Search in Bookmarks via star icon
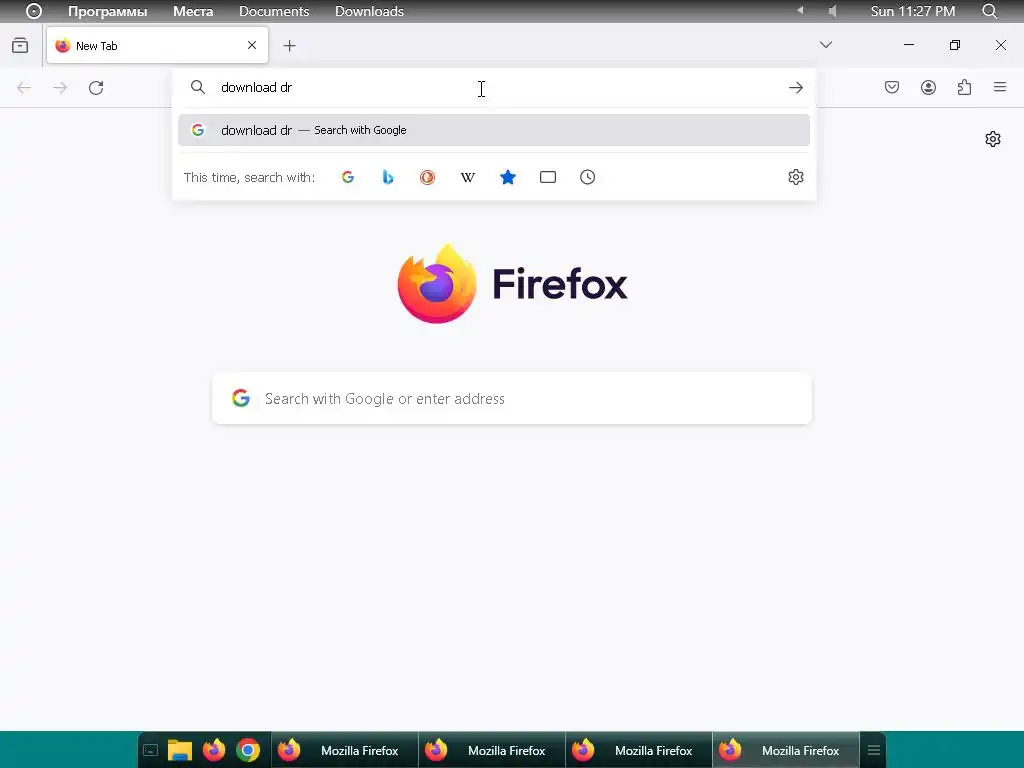The width and height of the screenshot is (1024, 768). (507, 177)
